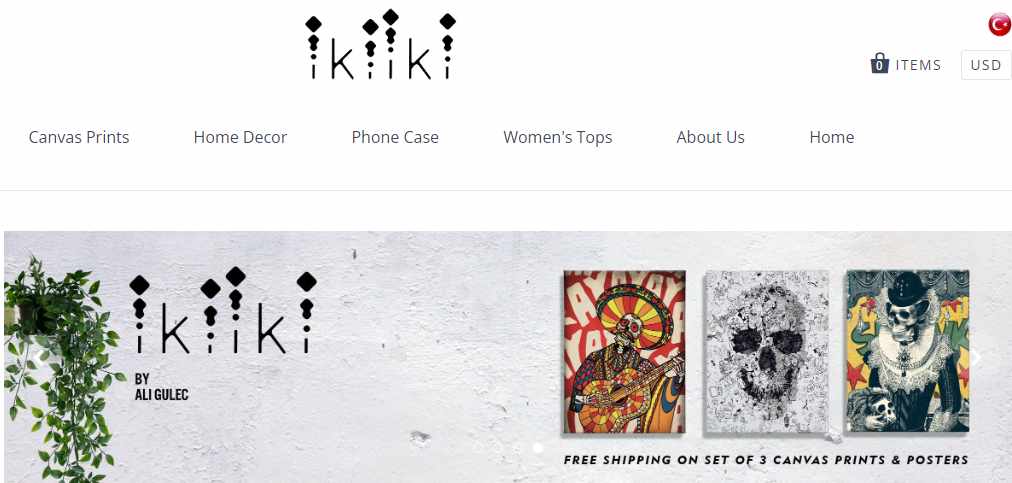Image resolution: width=1012 pixels, height=483 pixels.
Task: Click the By Ali Gulec text
Action: 161,387
